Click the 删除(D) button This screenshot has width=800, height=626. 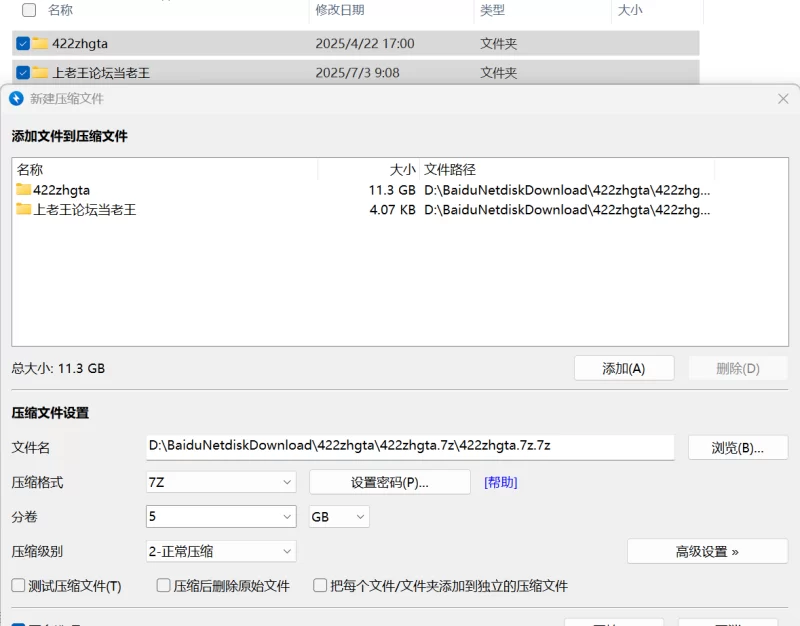pyautogui.click(x=738, y=368)
